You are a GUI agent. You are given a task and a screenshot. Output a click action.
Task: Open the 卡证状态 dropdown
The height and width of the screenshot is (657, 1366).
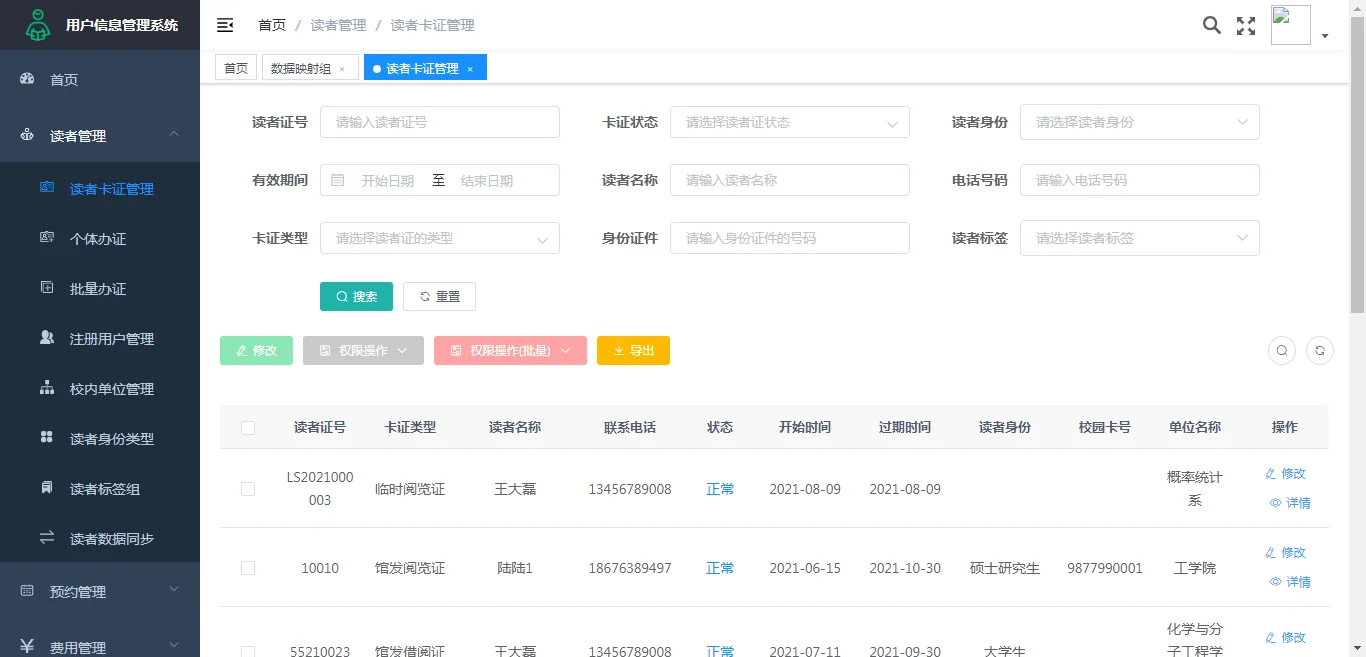pos(790,122)
